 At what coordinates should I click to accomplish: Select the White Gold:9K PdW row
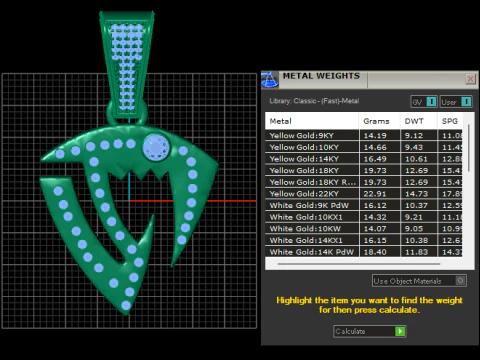point(364,205)
